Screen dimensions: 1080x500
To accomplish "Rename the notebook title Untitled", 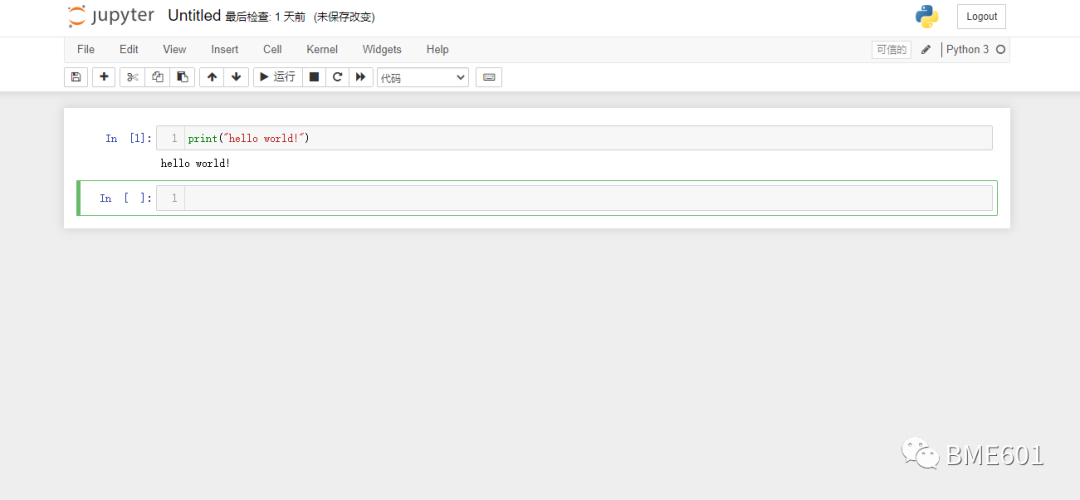I will [194, 16].
